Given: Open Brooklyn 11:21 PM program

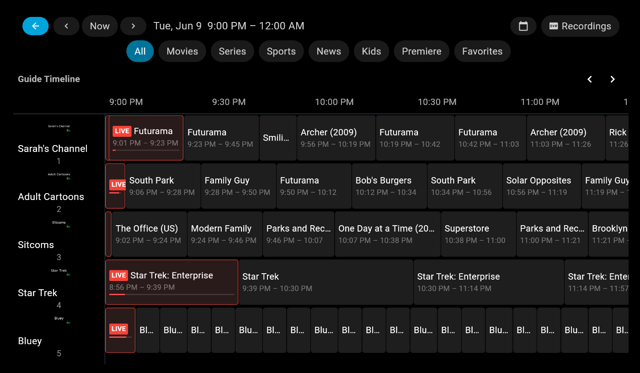Looking at the screenshot, I should point(609,234).
